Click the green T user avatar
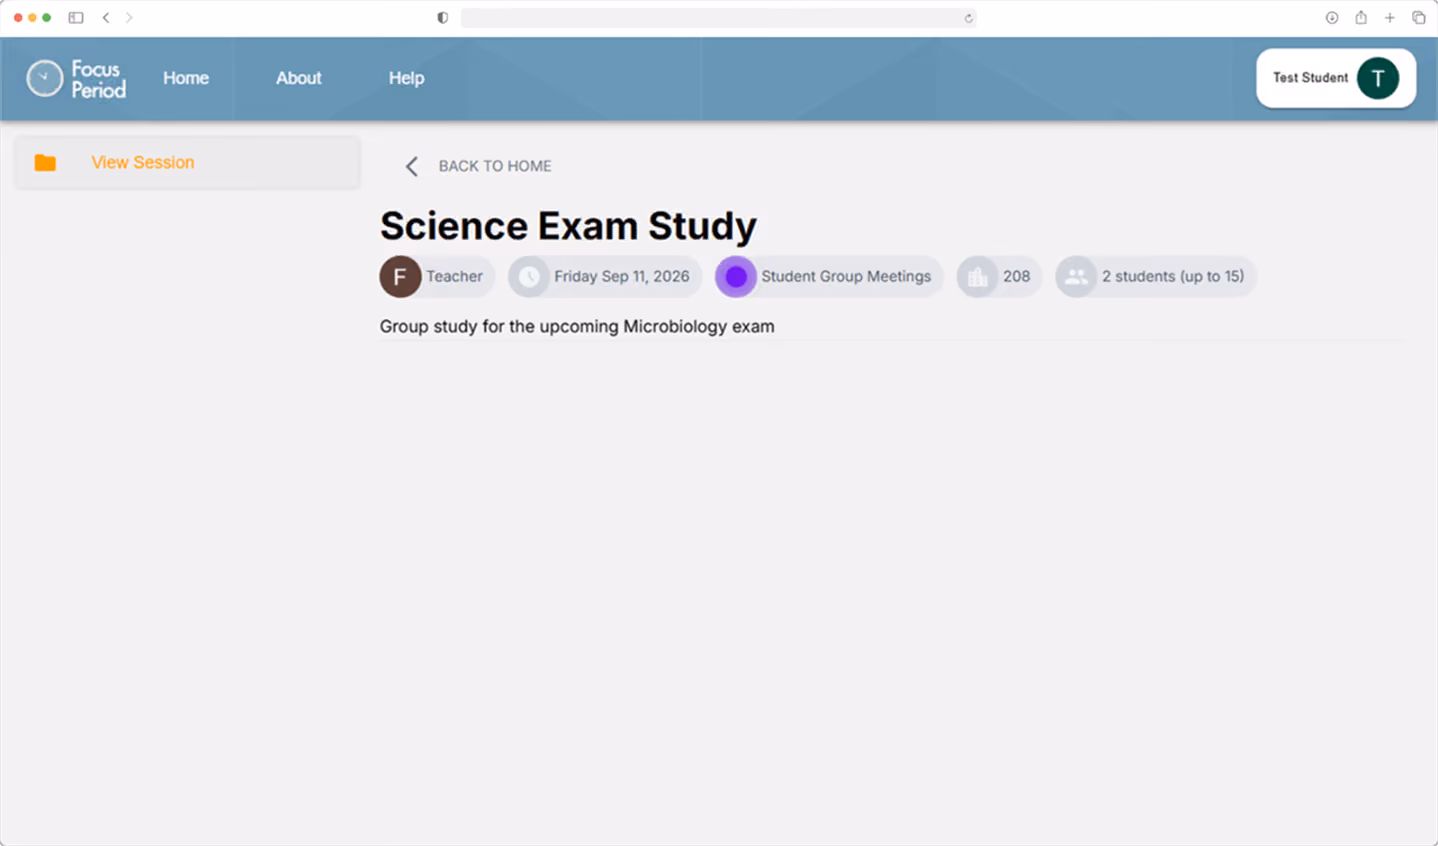The height and width of the screenshot is (846, 1438). (x=1378, y=78)
